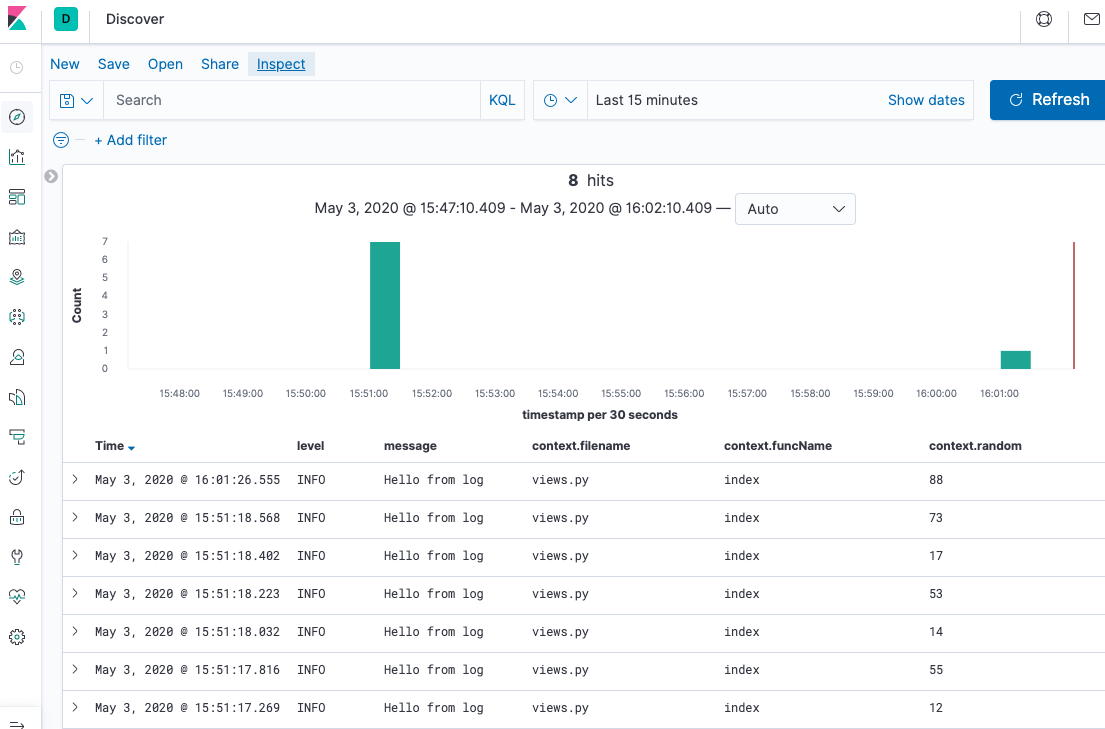Expand the row timestamped 15:51:17.816
The height and width of the screenshot is (729, 1105).
pos(75,670)
